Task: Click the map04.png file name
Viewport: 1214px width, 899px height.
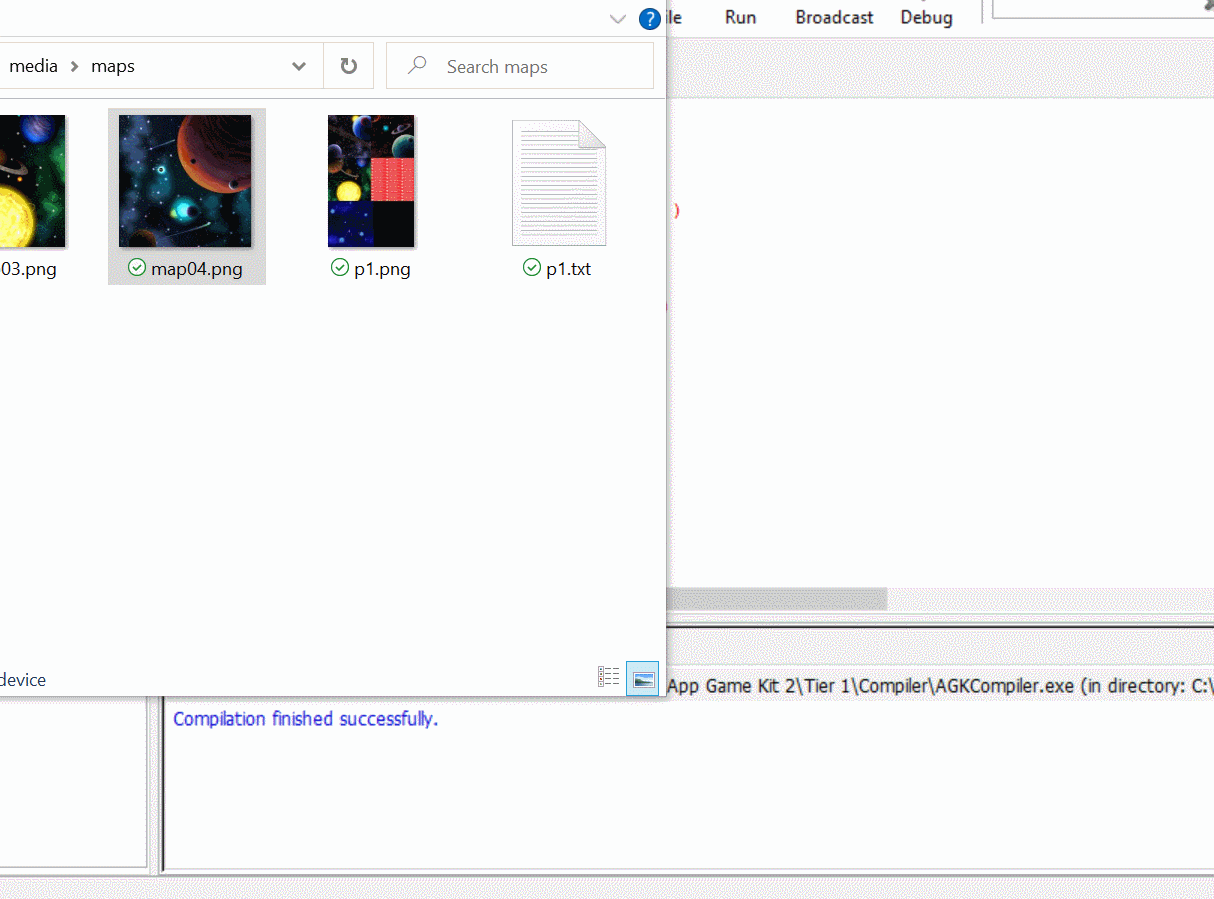Action: 197,269
